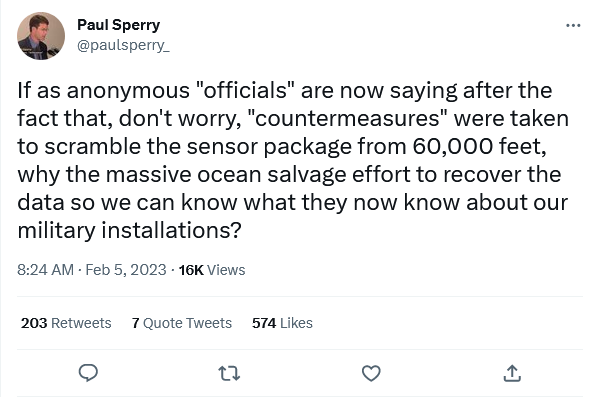Open the three-dot more options menu
The width and height of the screenshot is (598, 397).
pos(573,26)
